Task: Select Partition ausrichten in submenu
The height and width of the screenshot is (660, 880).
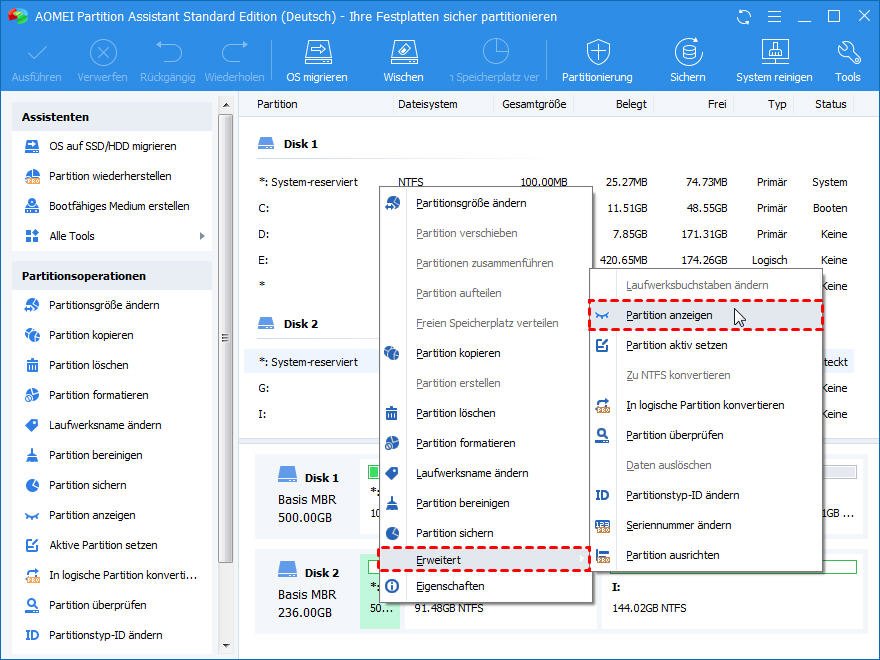Action: (x=706, y=555)
